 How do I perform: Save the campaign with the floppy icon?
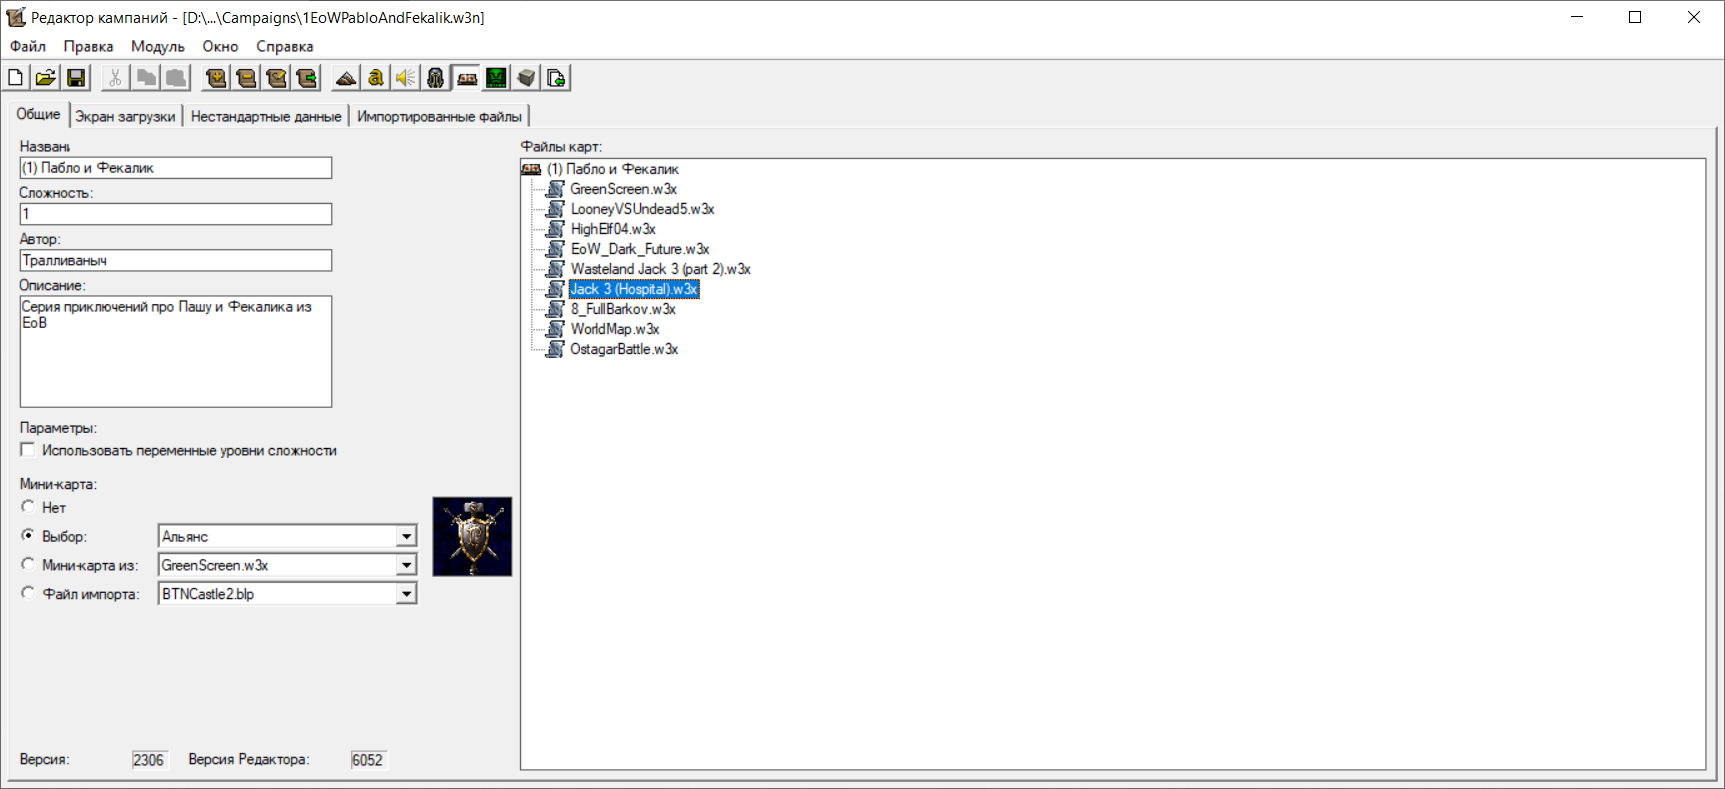pyautogui.click(x=76, y=78)
